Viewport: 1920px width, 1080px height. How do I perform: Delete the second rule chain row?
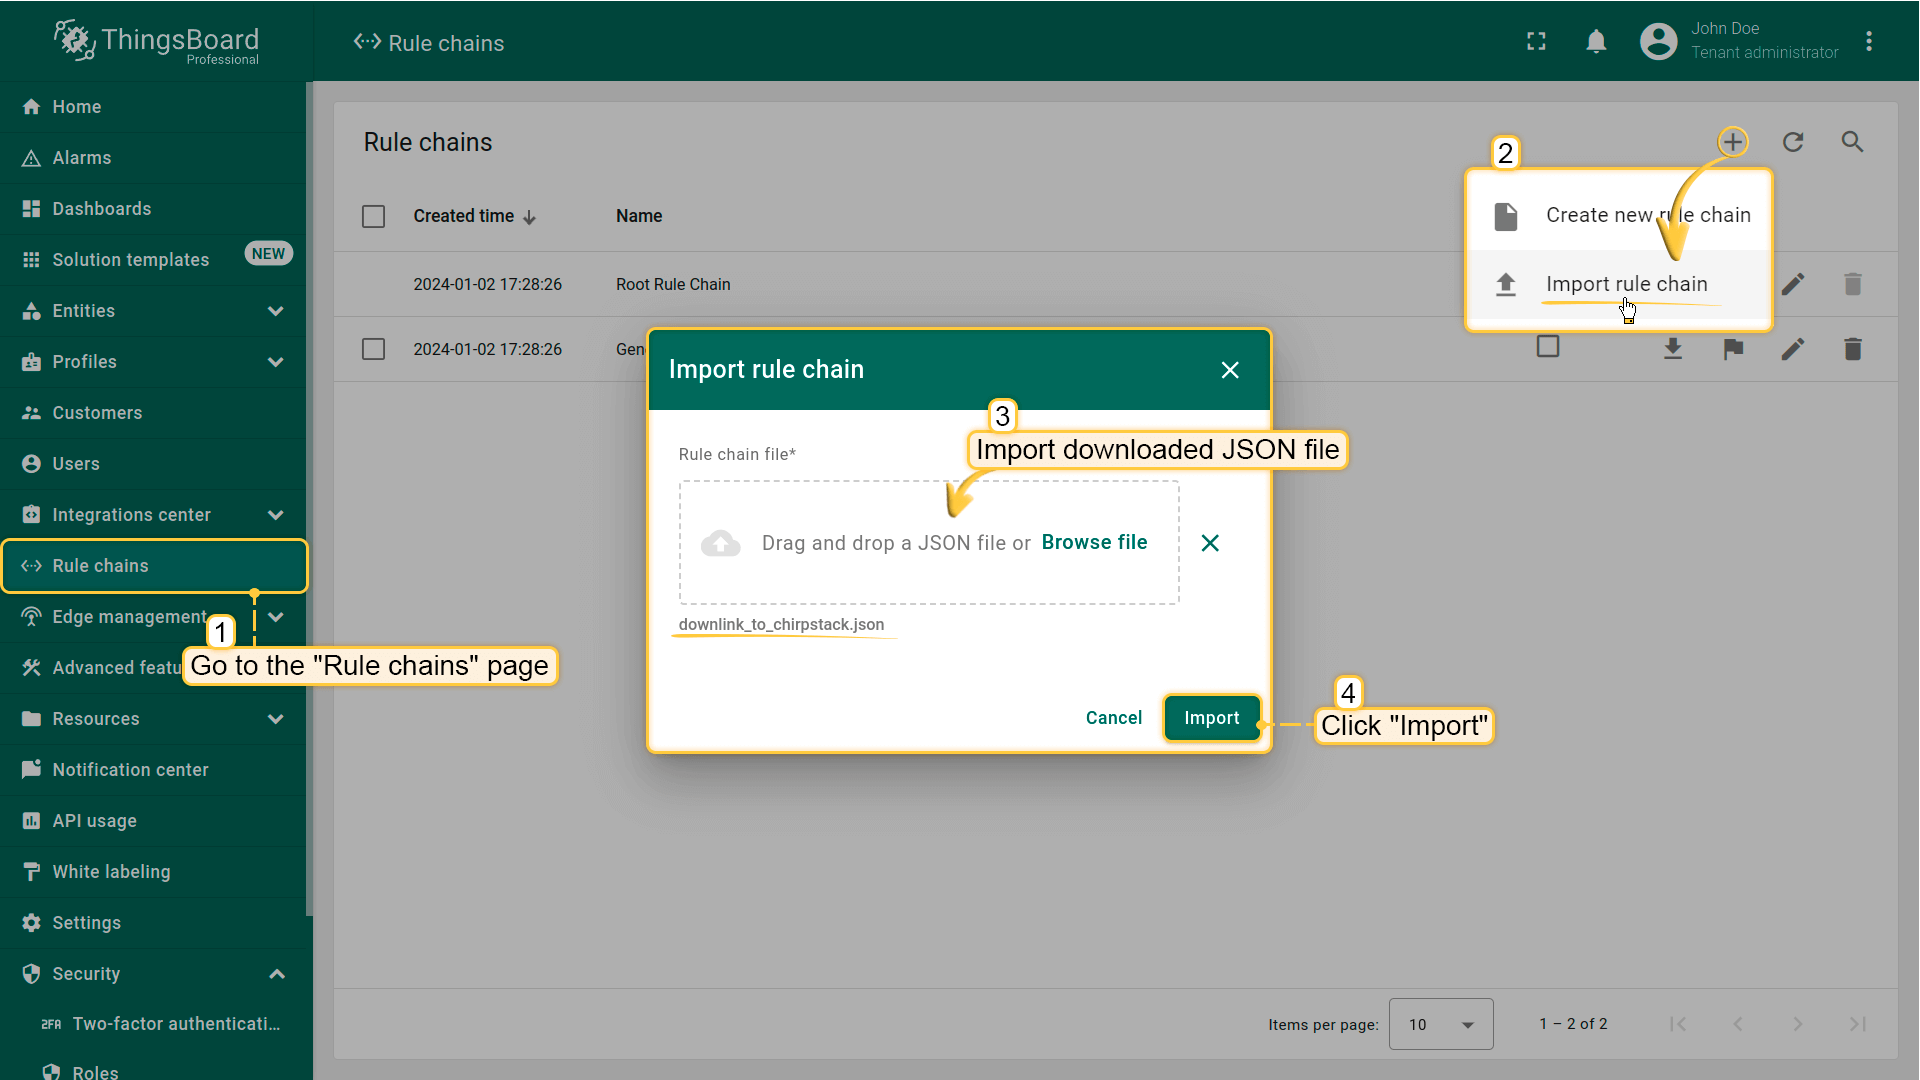[x=1852, y=349]
